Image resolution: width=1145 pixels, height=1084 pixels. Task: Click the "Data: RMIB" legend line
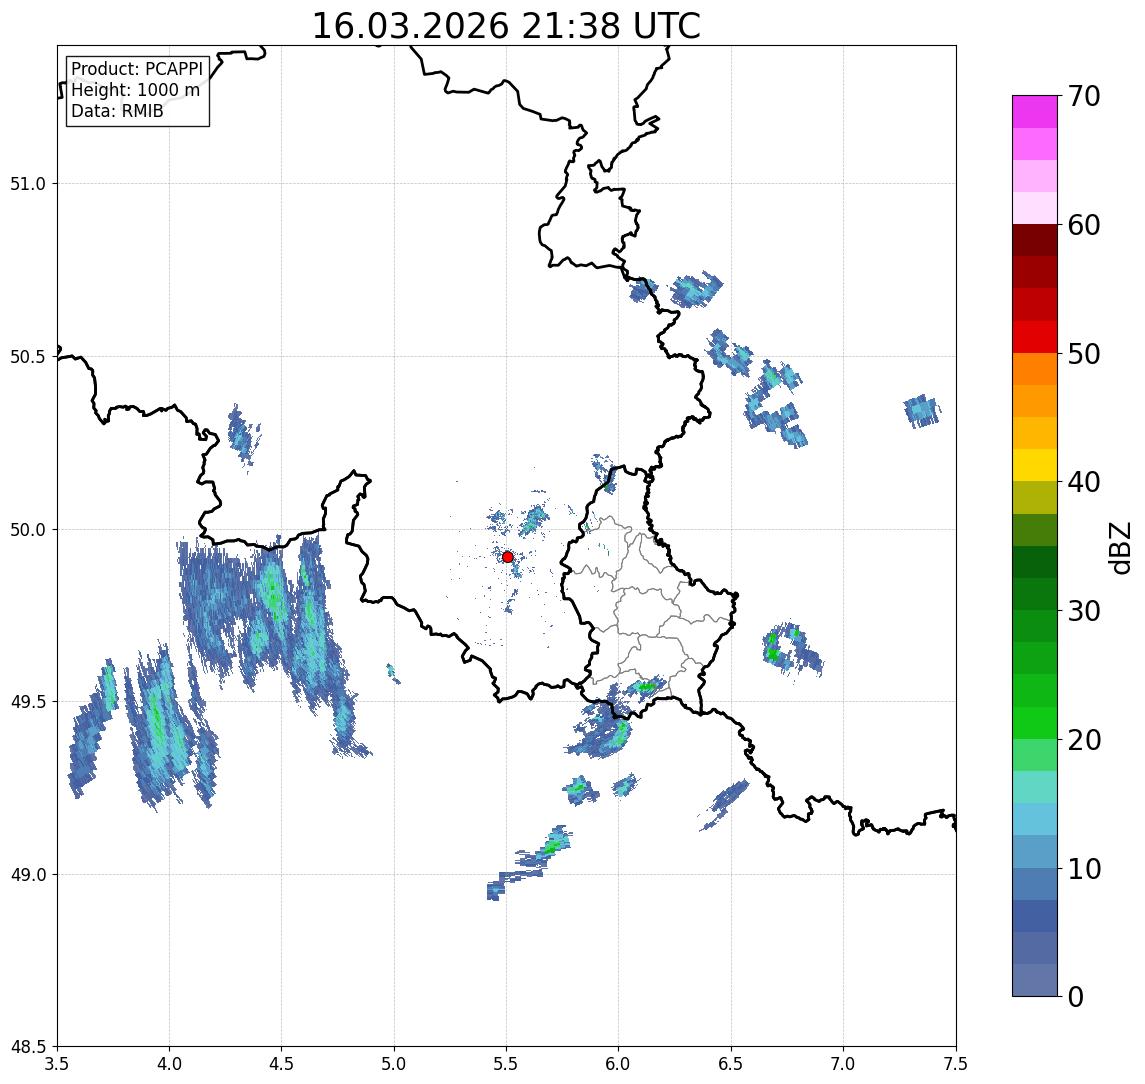(x=117, y=111)
